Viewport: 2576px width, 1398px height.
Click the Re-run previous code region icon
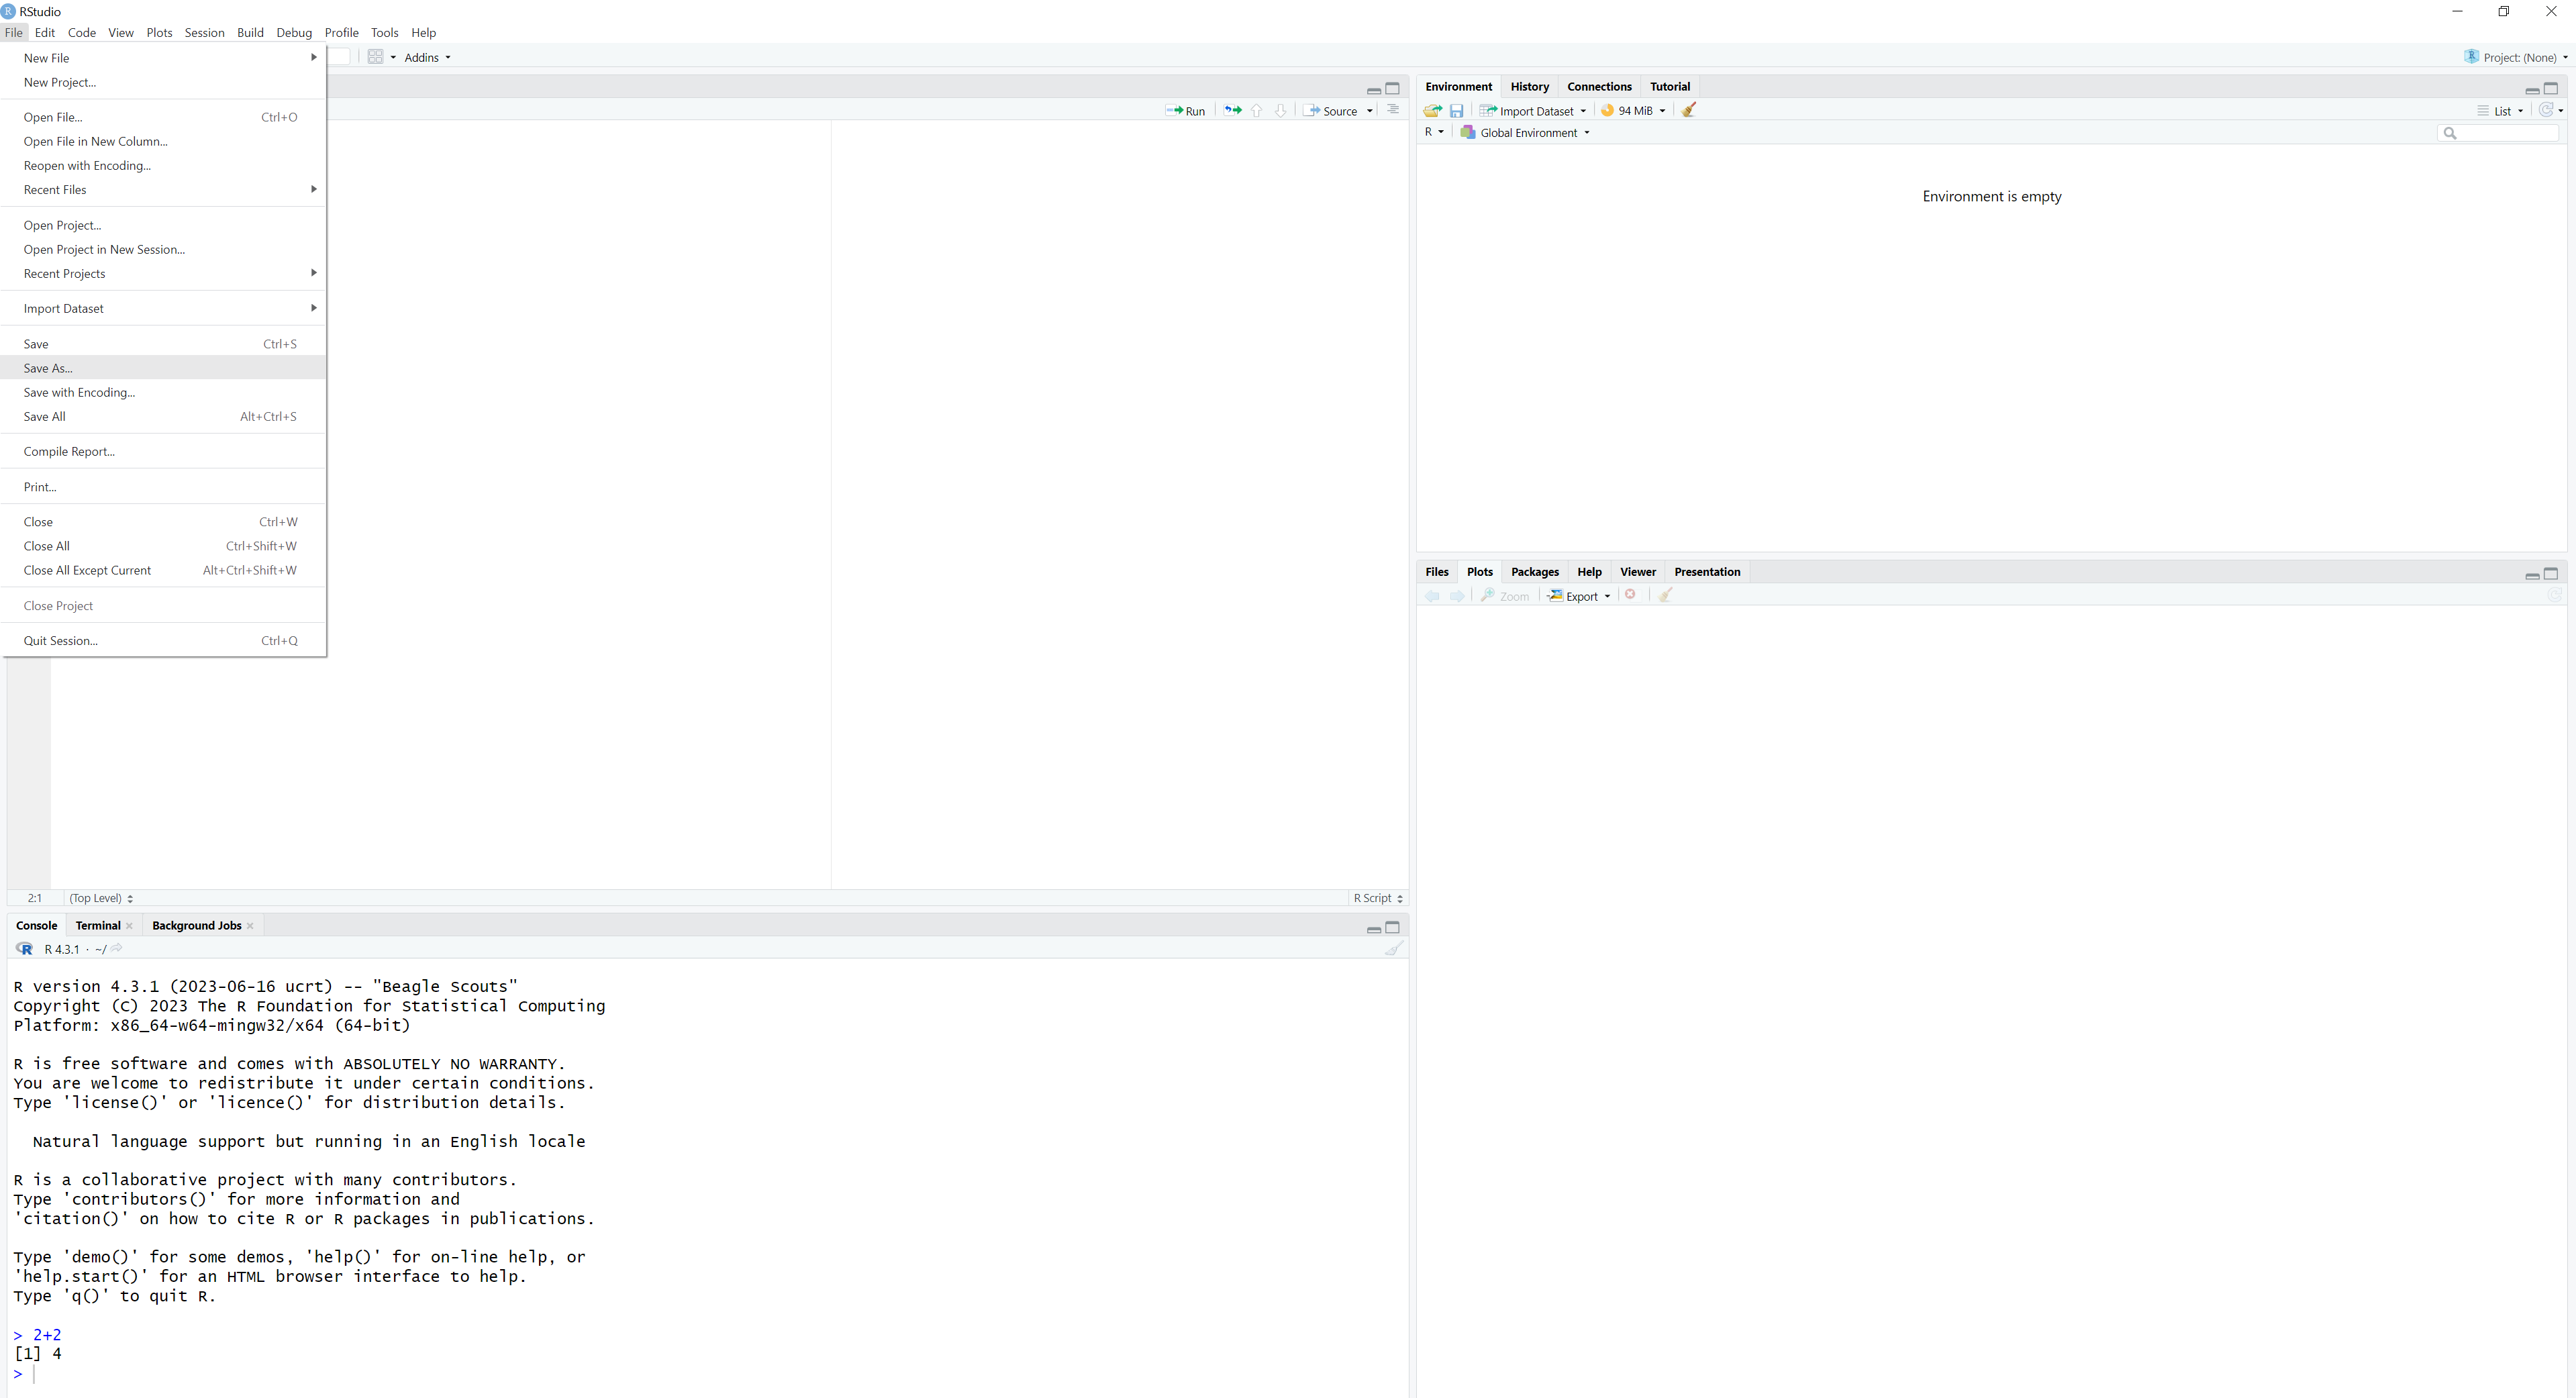[1233, 111]
